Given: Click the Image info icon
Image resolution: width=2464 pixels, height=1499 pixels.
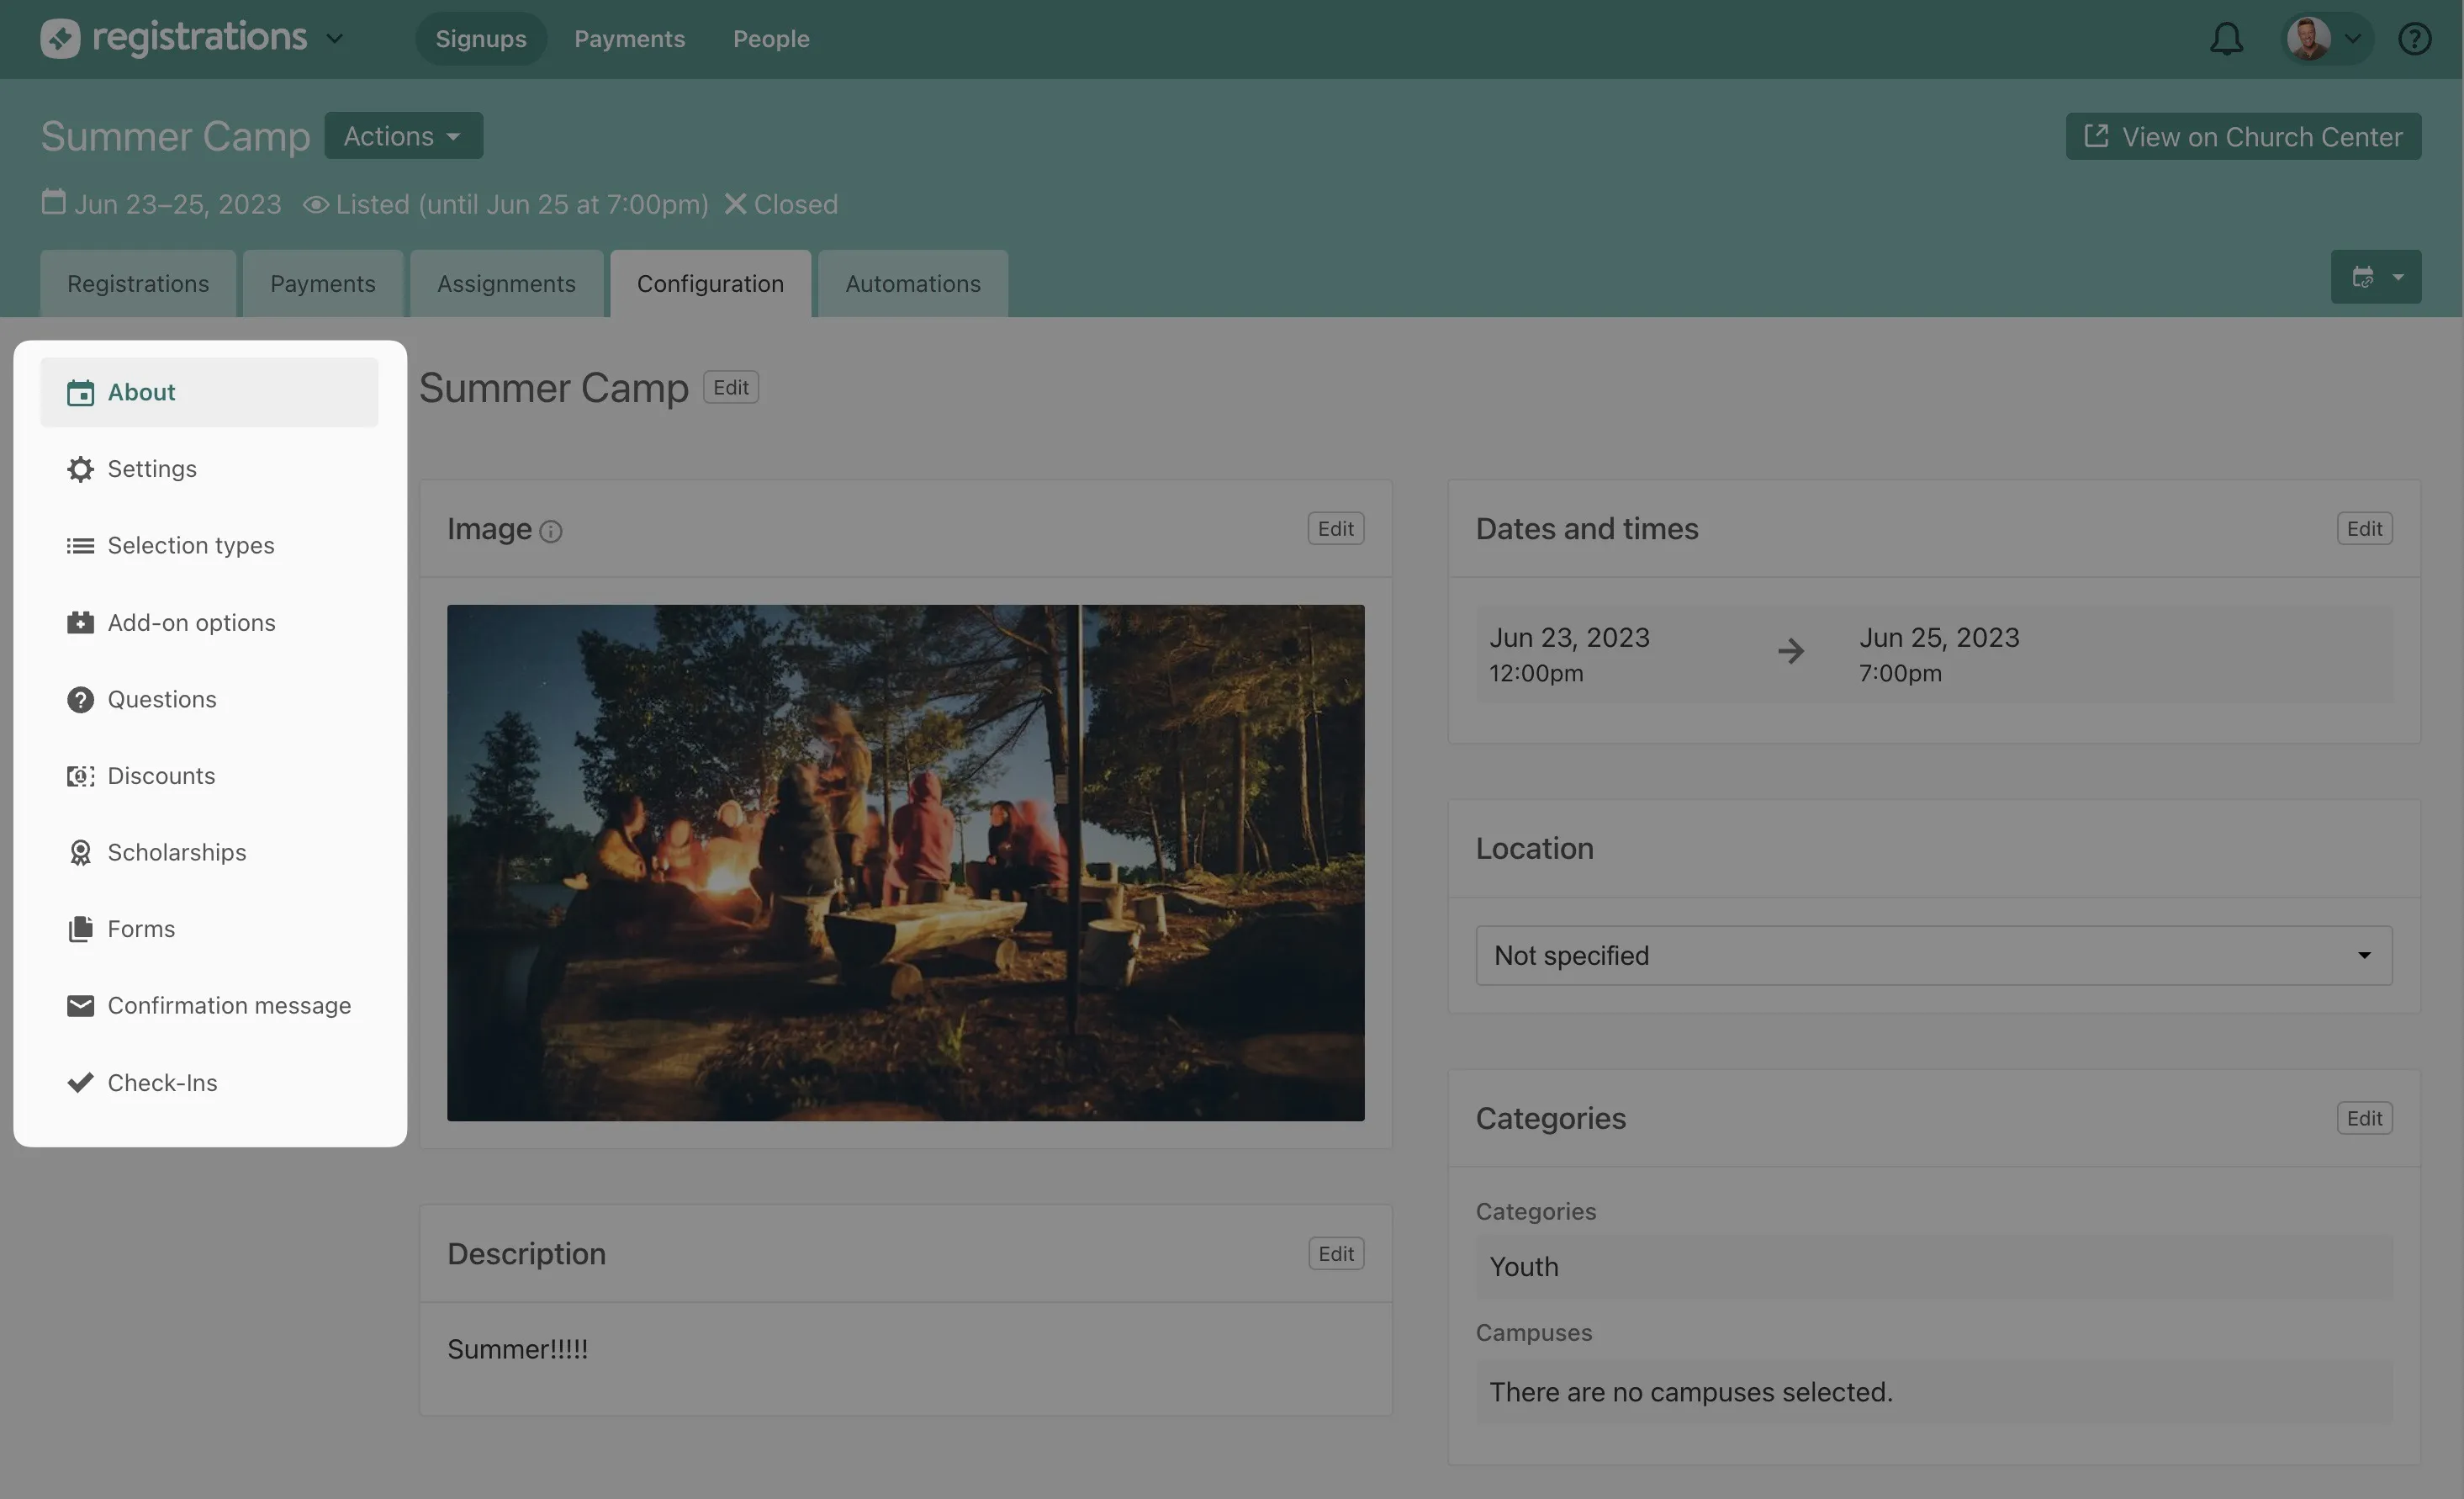Looking at the screenshot, I should (551, 531).
